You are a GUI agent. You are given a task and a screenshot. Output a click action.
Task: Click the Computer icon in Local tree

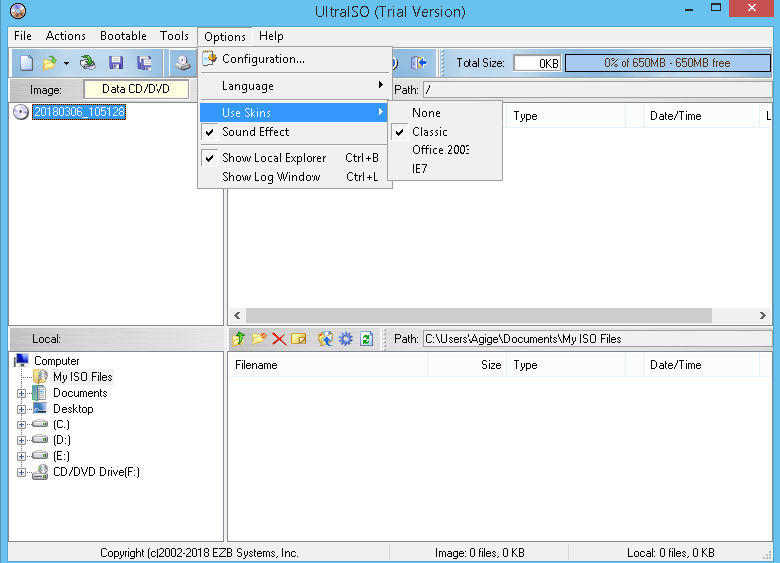tap(21, 360)
